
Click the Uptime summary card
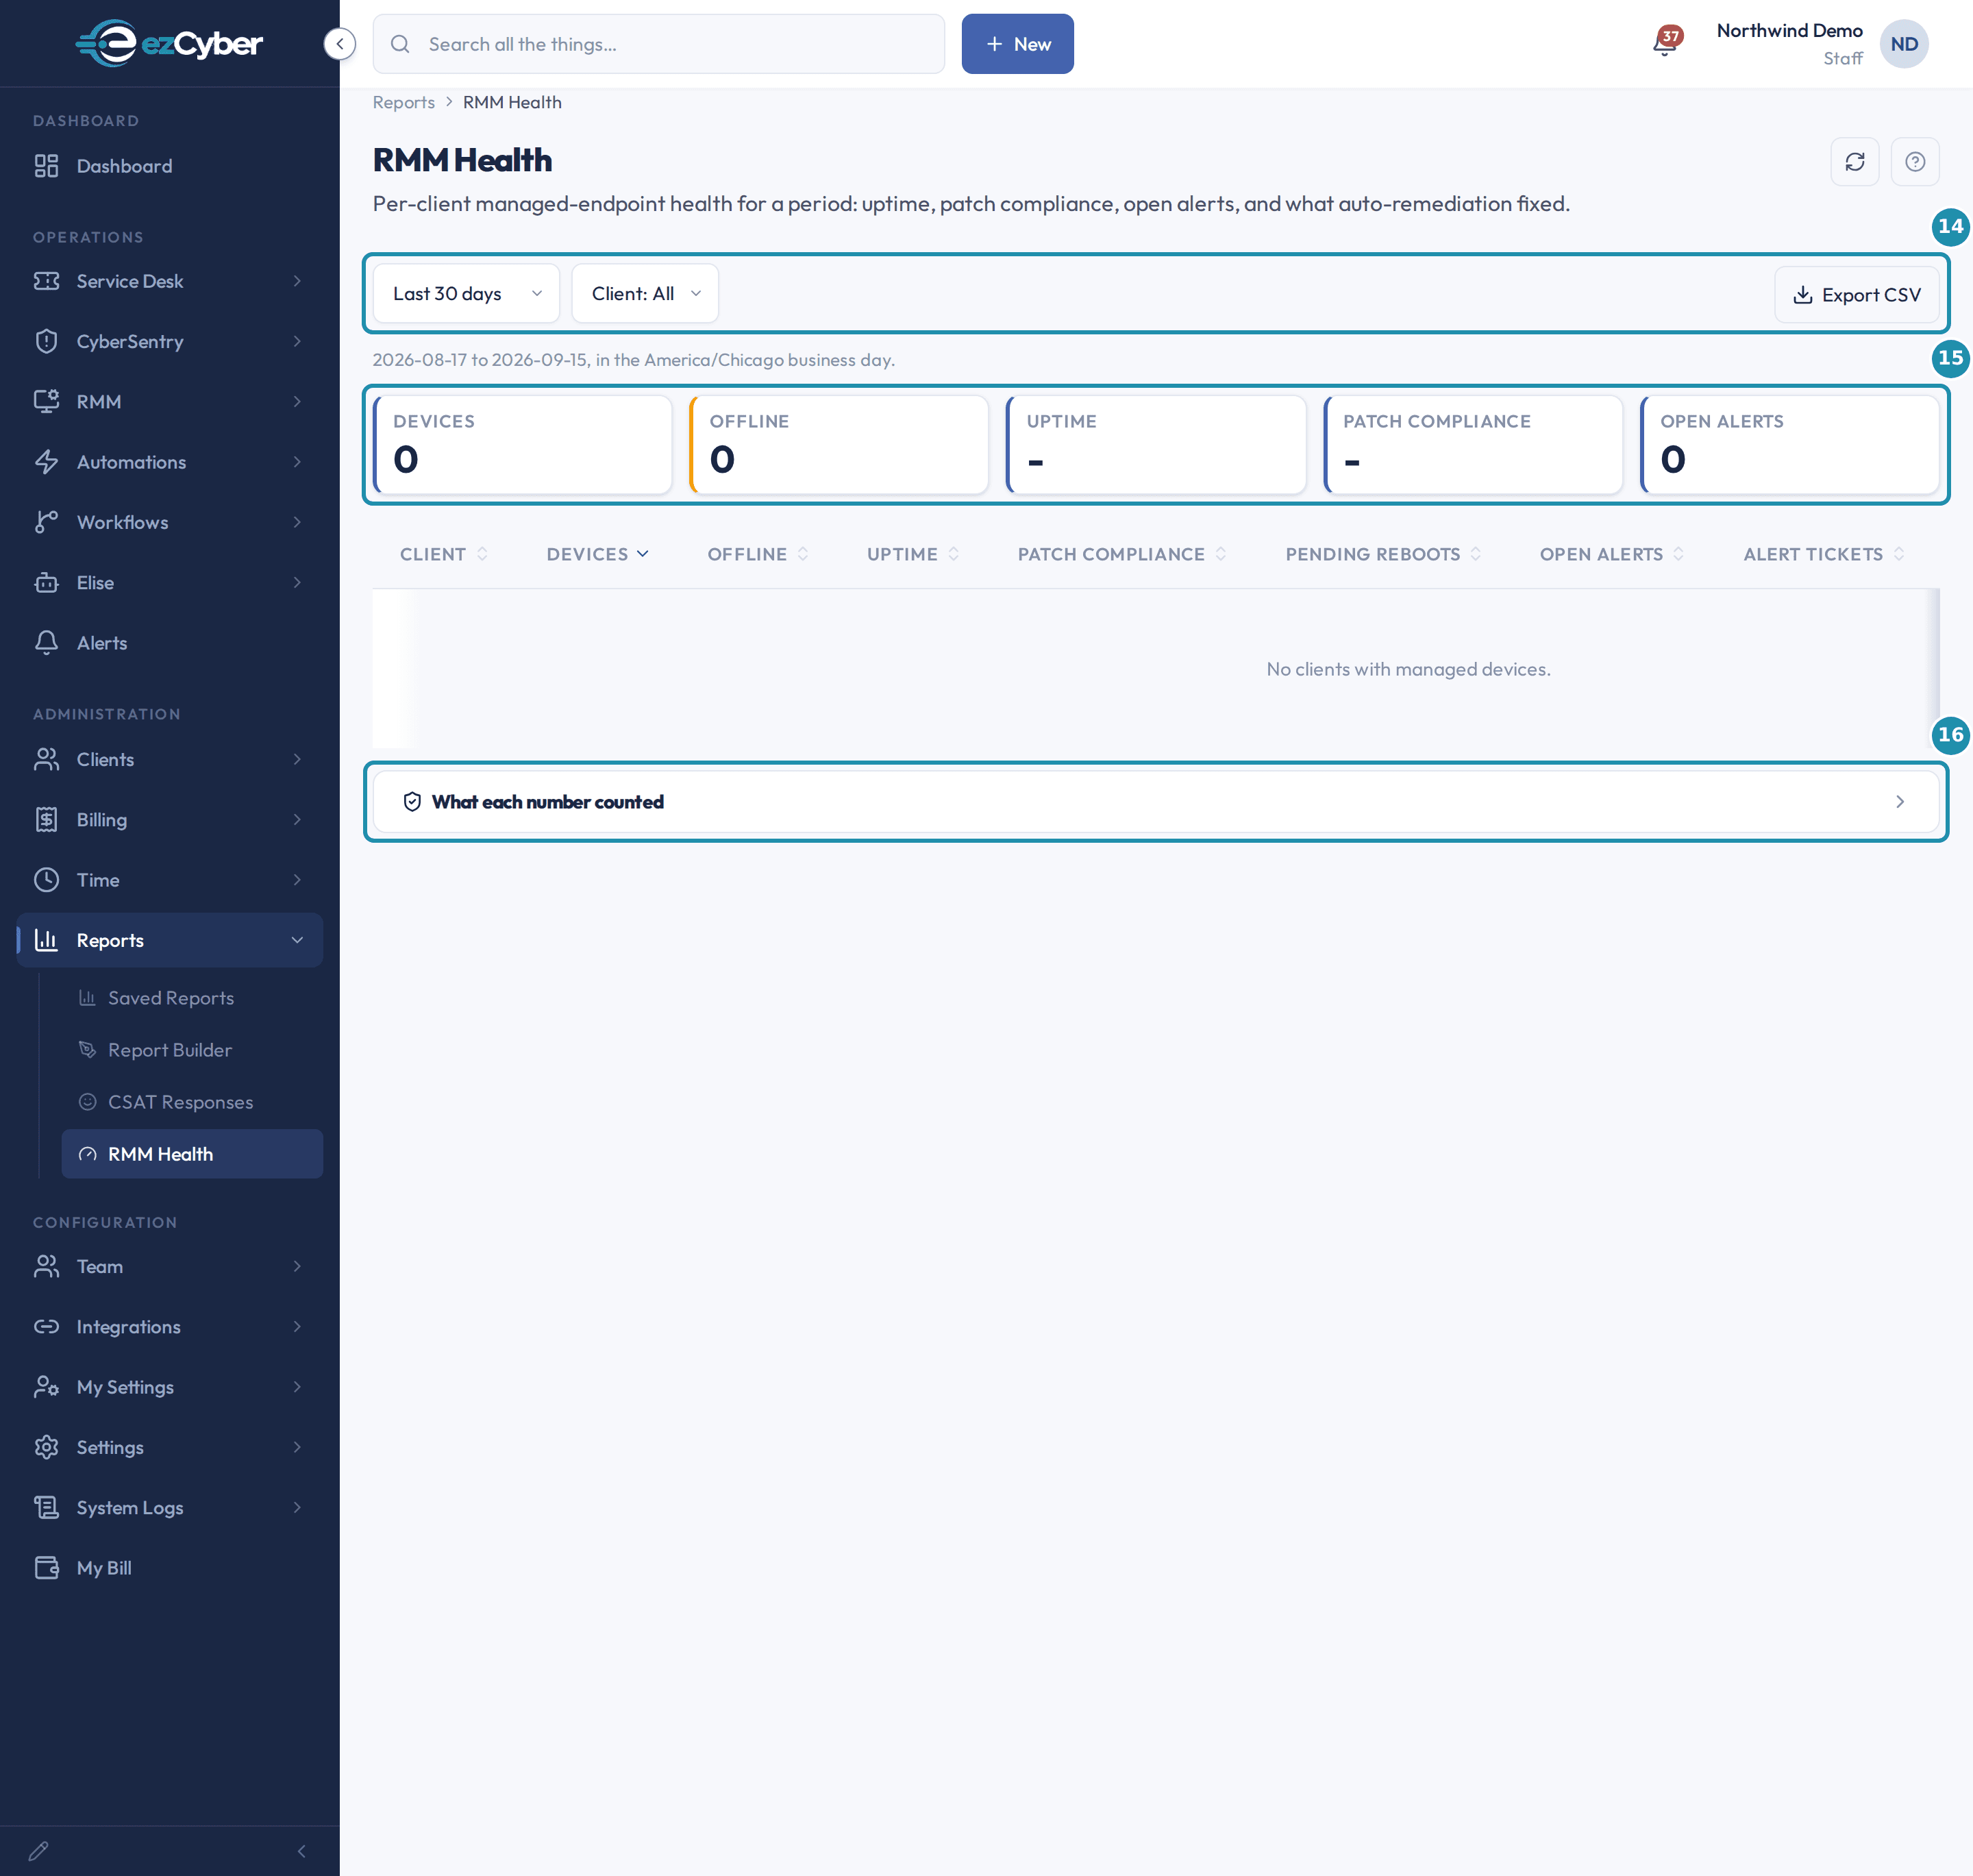pos(1156,445)
